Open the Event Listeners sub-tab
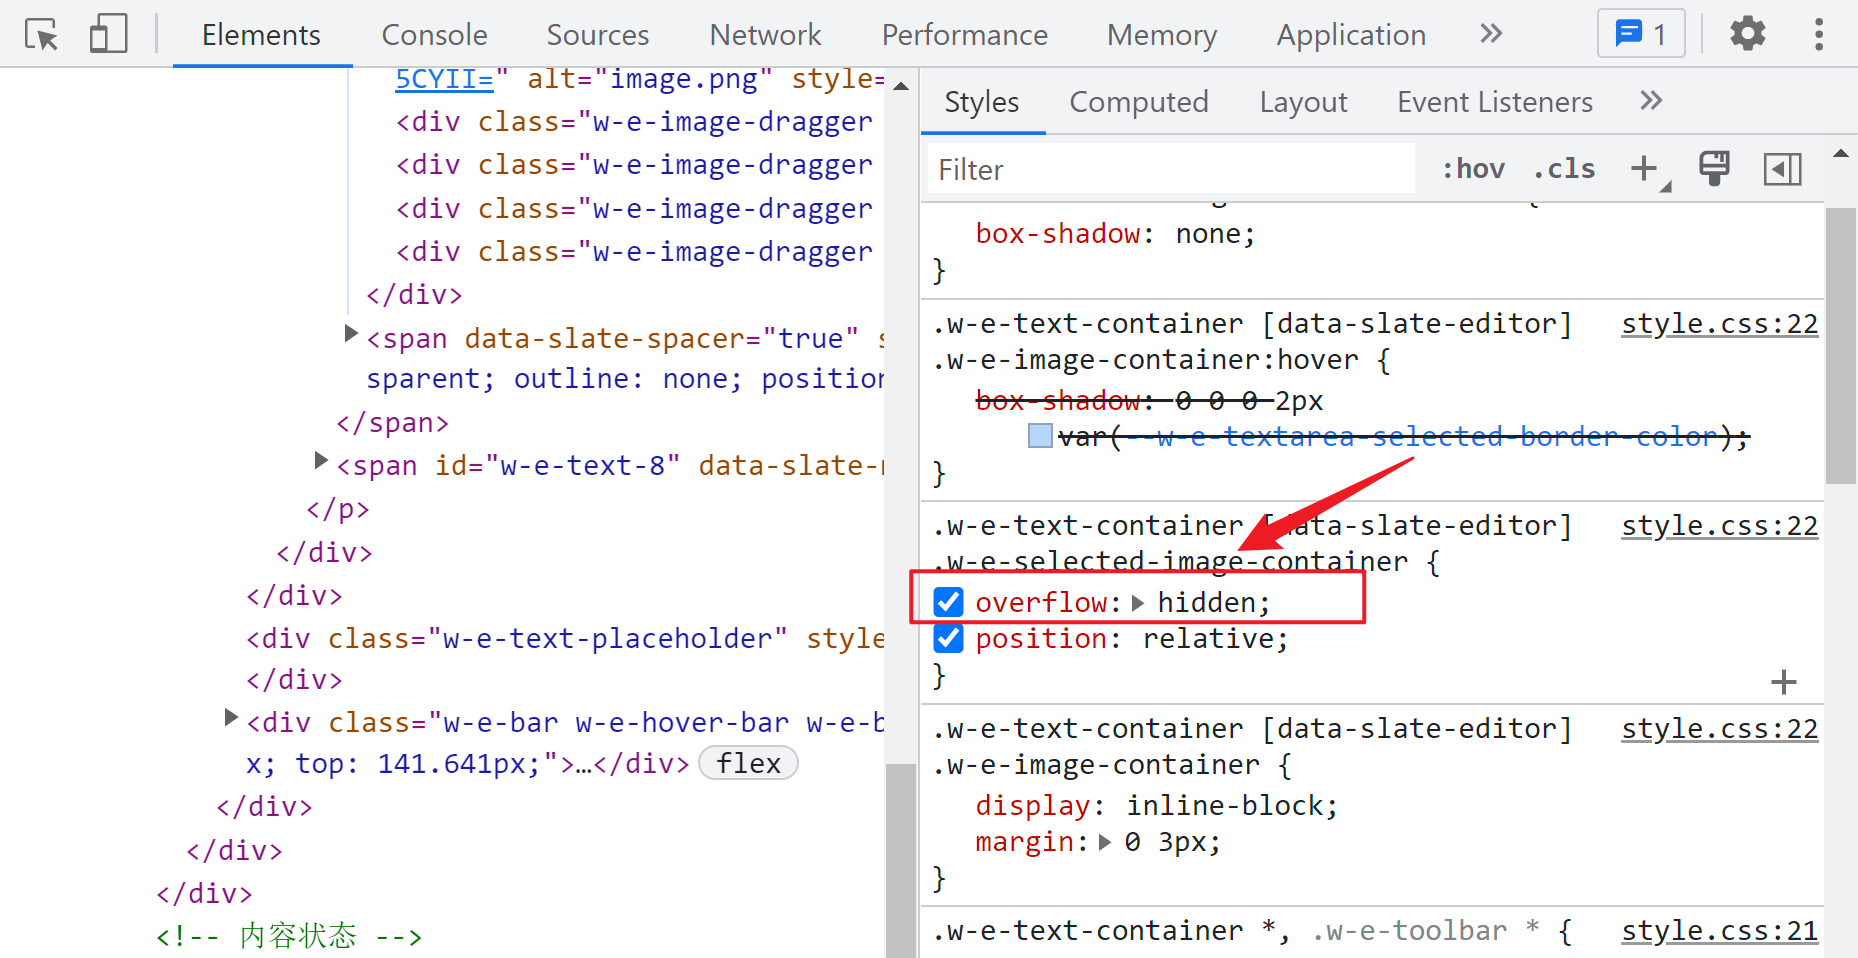 [x=1494, y=102]
